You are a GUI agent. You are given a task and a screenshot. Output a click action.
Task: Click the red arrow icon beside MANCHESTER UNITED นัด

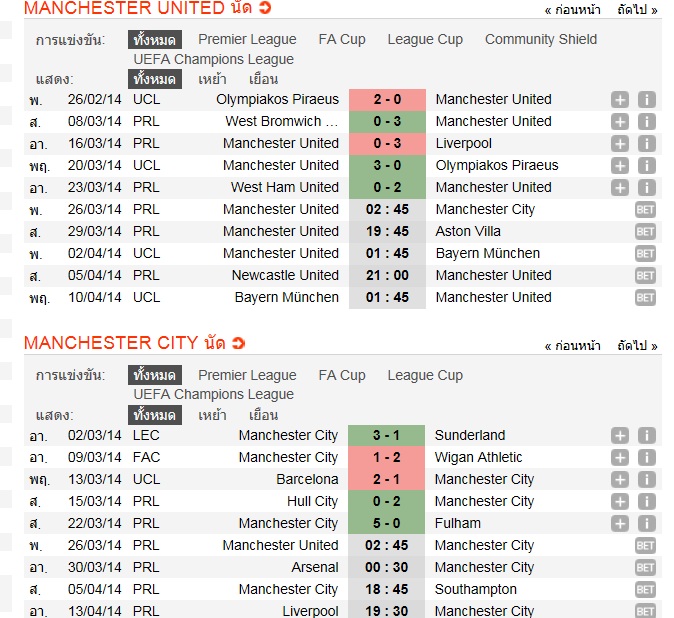point(264,9)
